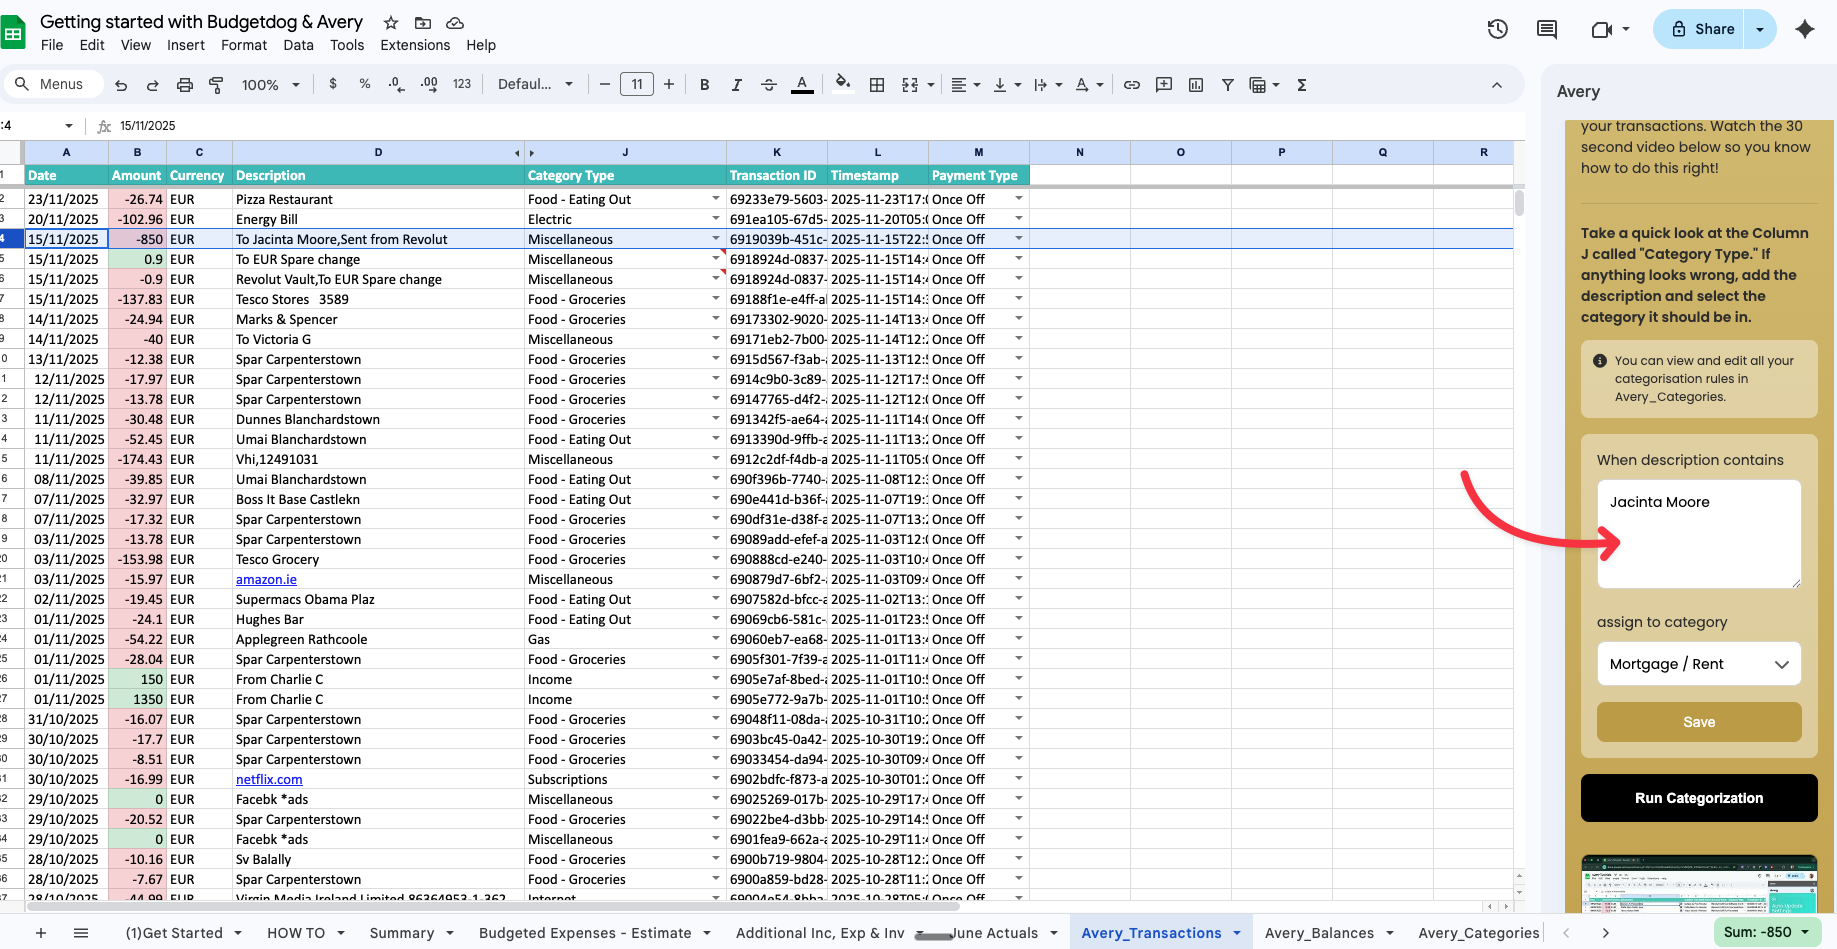Viewport: 1837px width, 949px height.
Task: Click the Run Categorization button
Action: [1698, 798]
